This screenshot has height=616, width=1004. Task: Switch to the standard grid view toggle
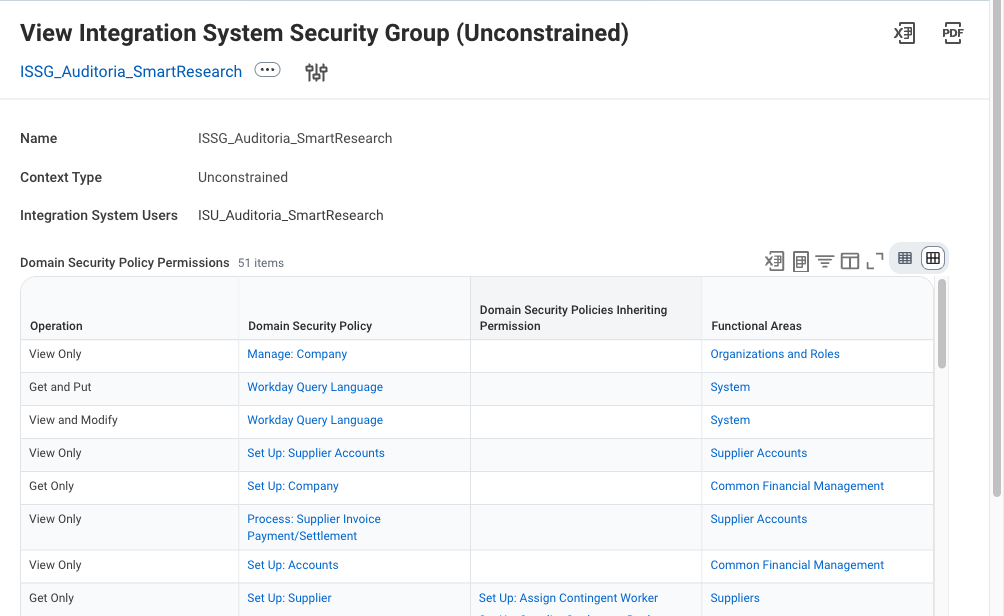tap(933, 258)
